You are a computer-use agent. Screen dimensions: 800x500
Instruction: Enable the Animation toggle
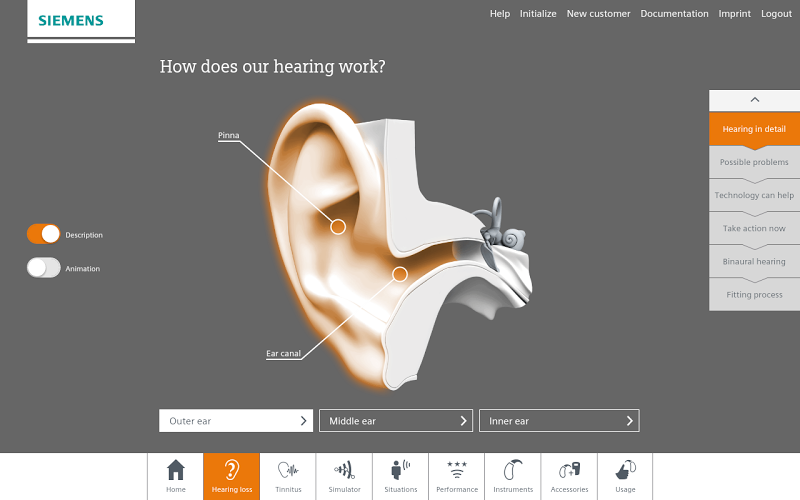(x=43, y=268)
